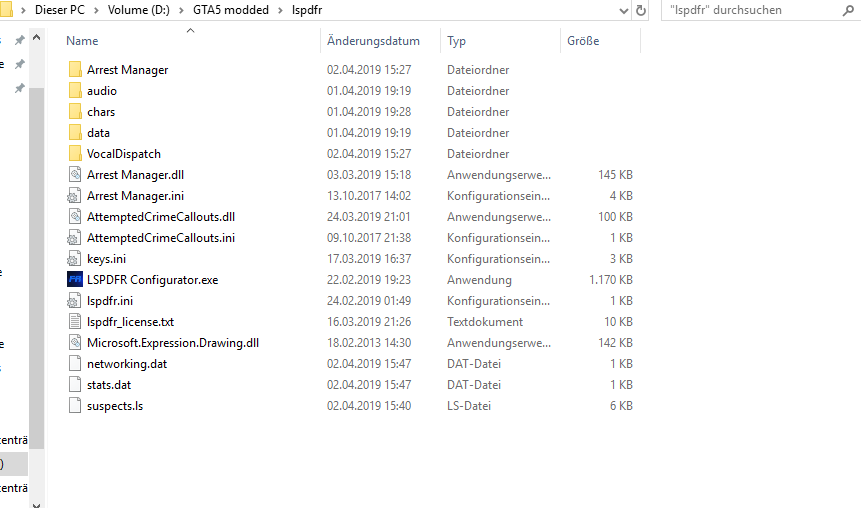
Task: Navigate to Volume (D:) in breadcrumb
Action: tap(139, 10)
